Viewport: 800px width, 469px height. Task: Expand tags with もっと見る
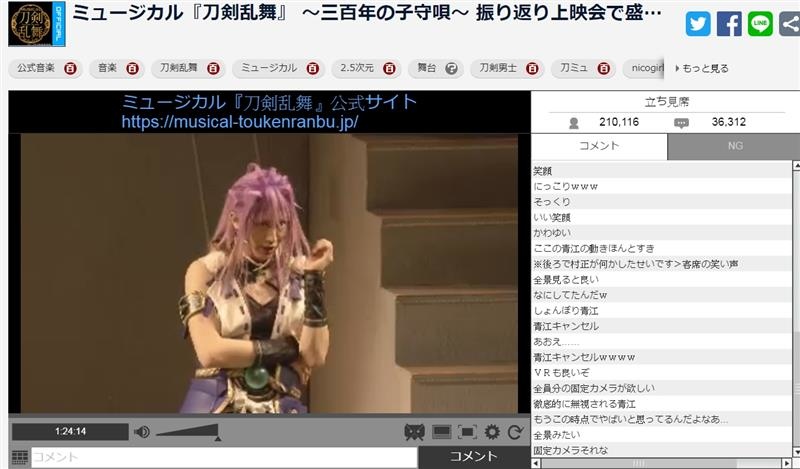click(x=702, y=68)
